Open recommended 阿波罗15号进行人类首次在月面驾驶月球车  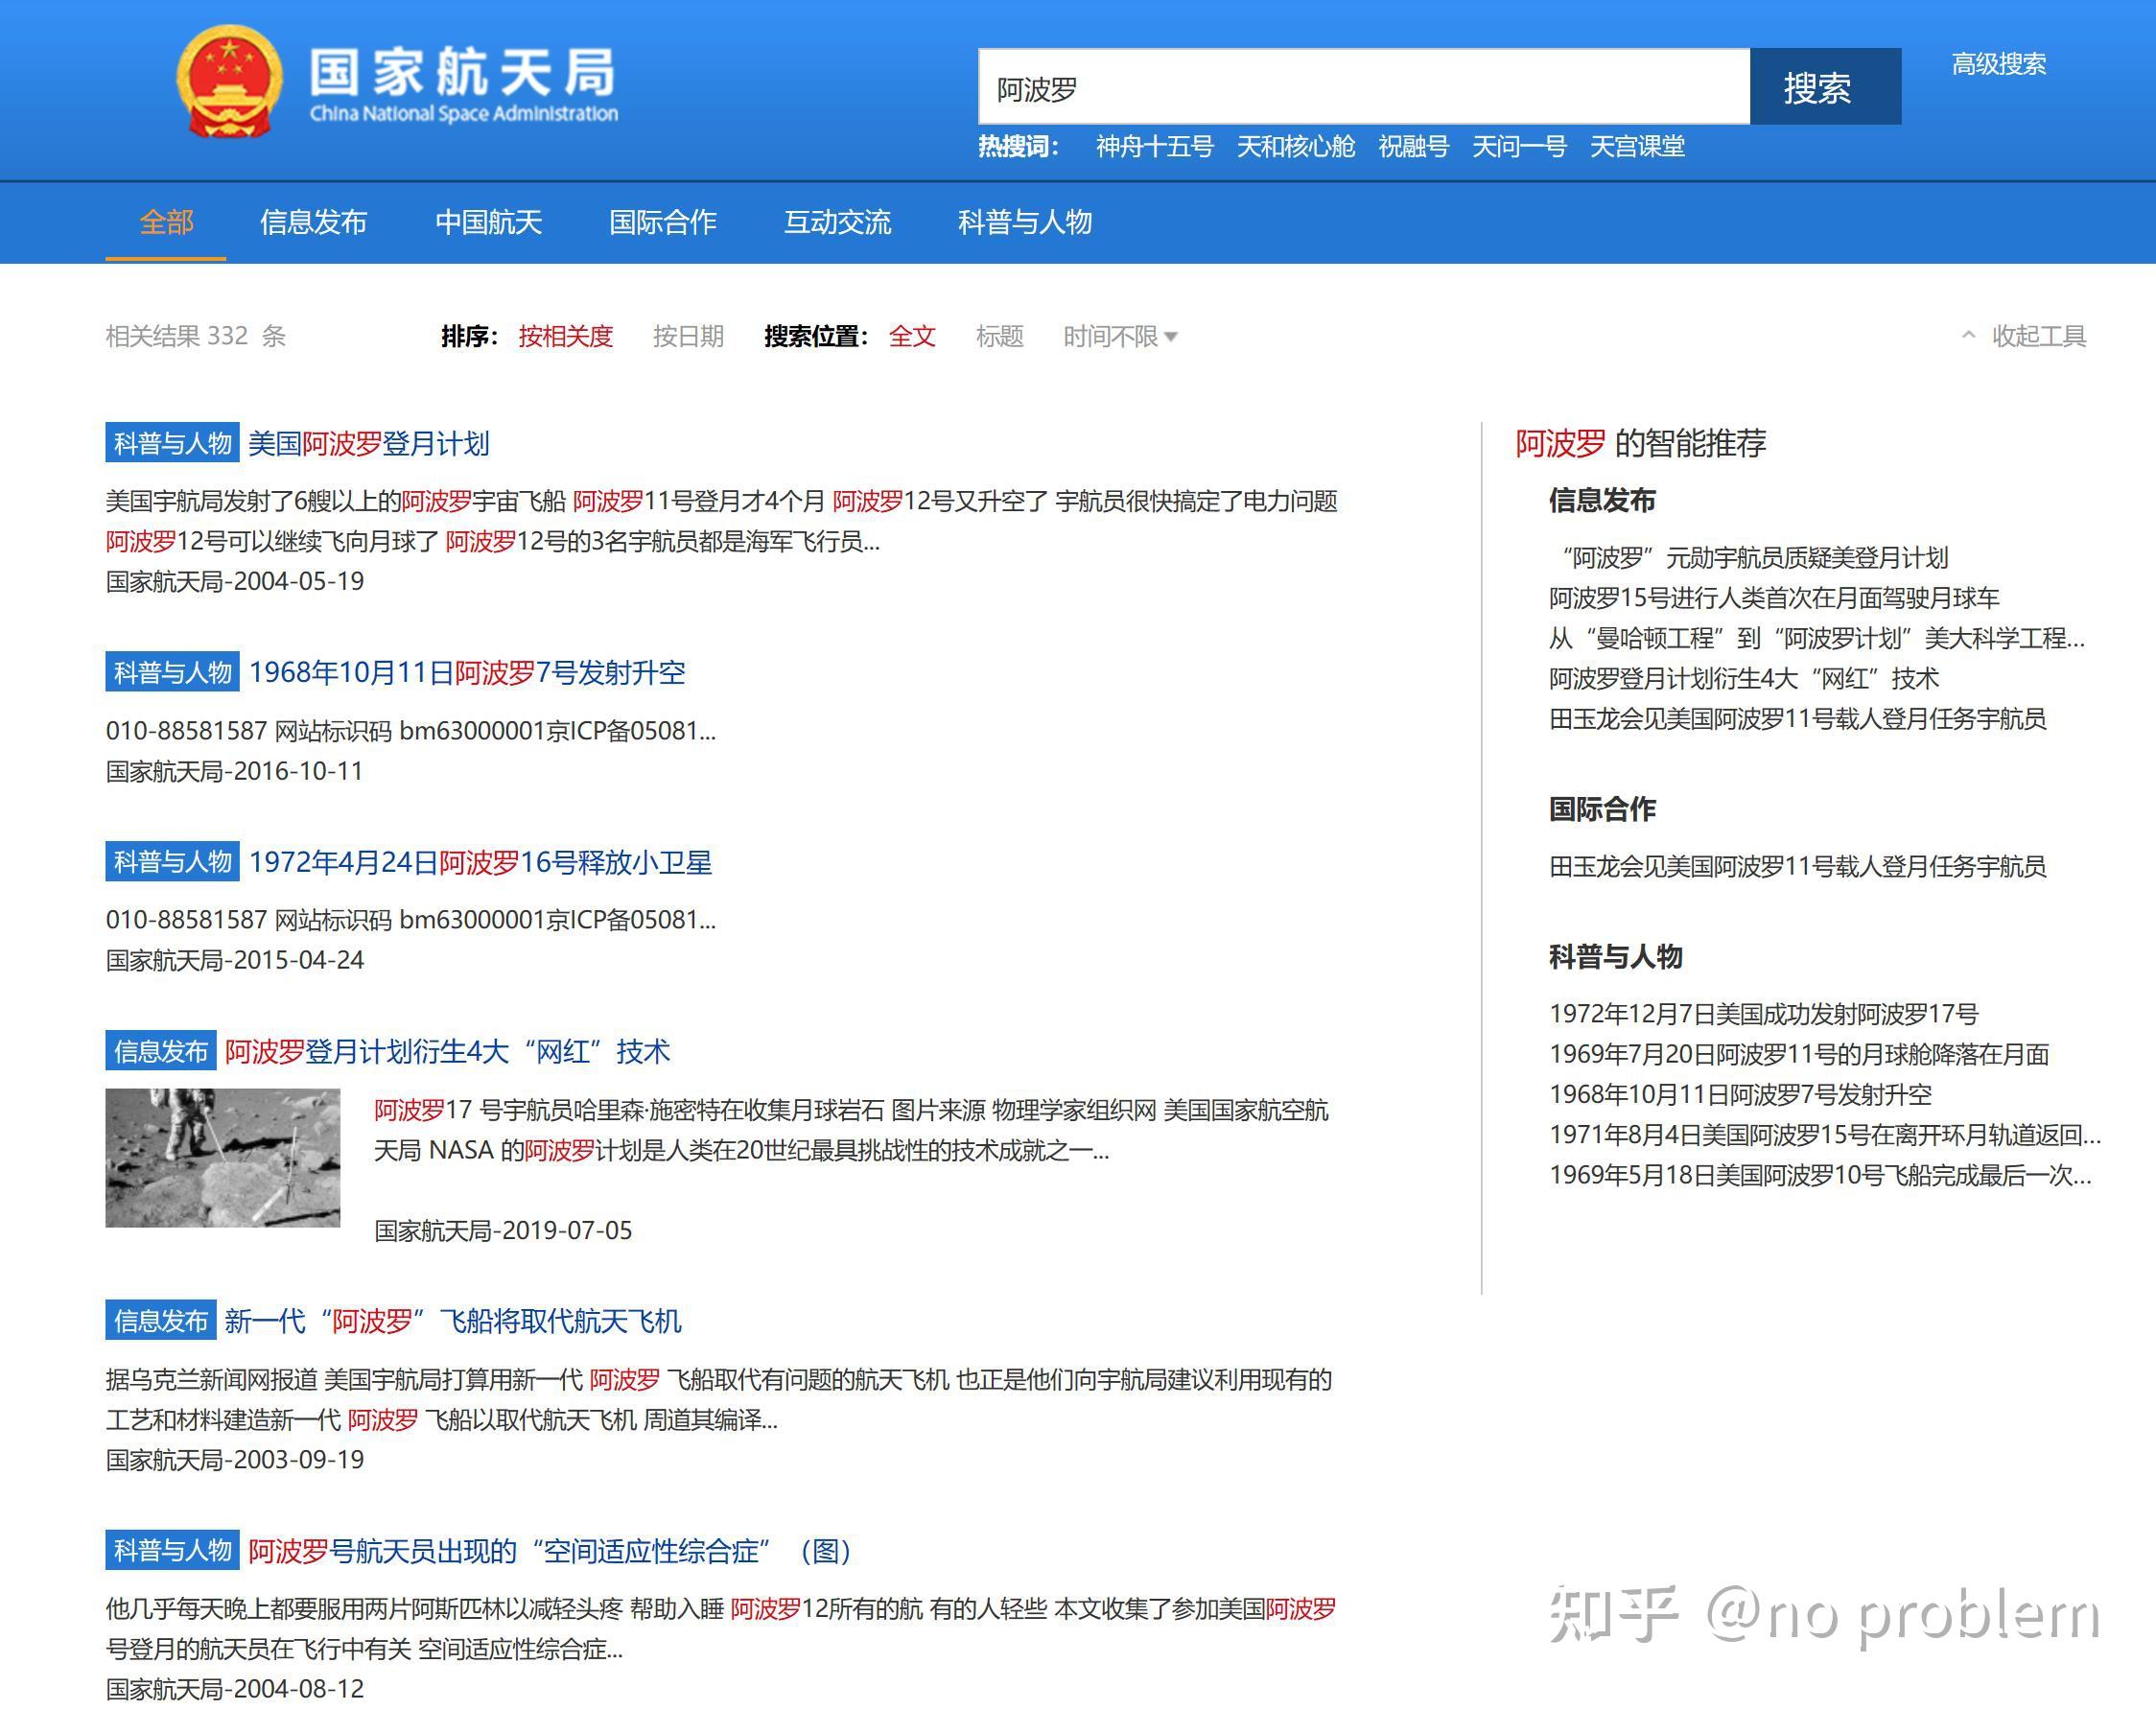click(1774, 598)
